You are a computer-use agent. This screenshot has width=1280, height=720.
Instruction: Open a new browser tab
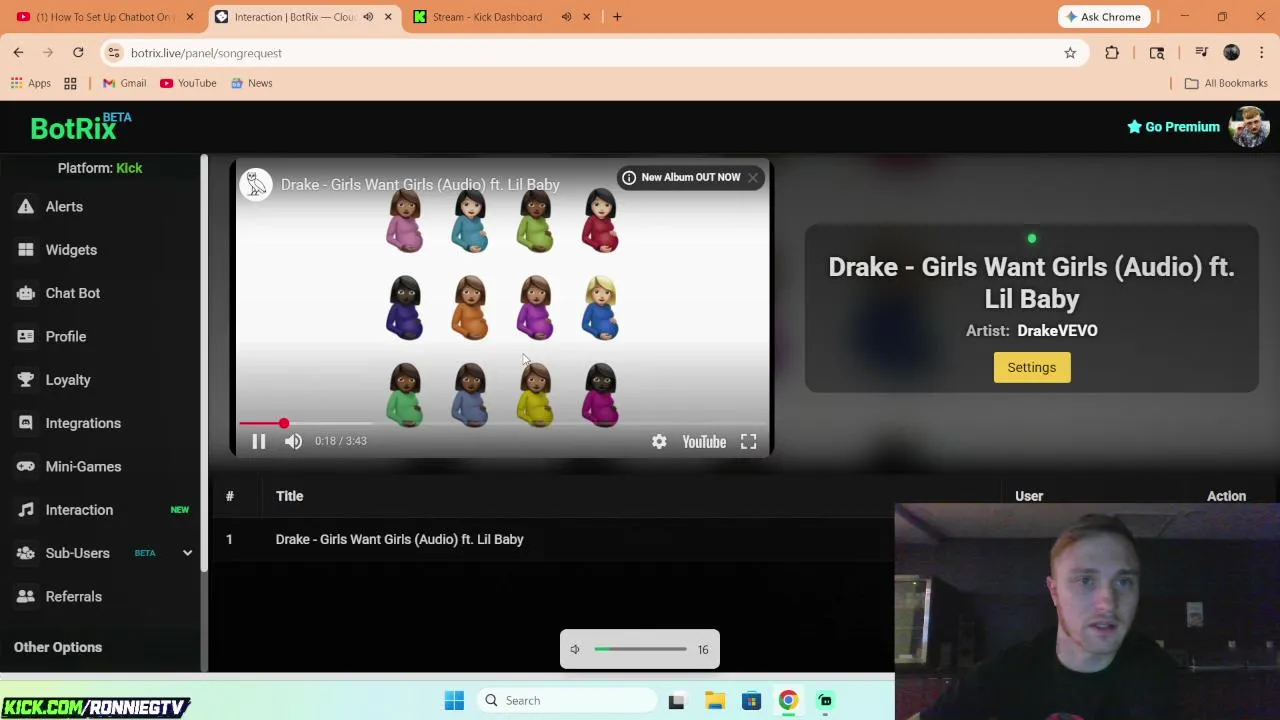(617, 17)
